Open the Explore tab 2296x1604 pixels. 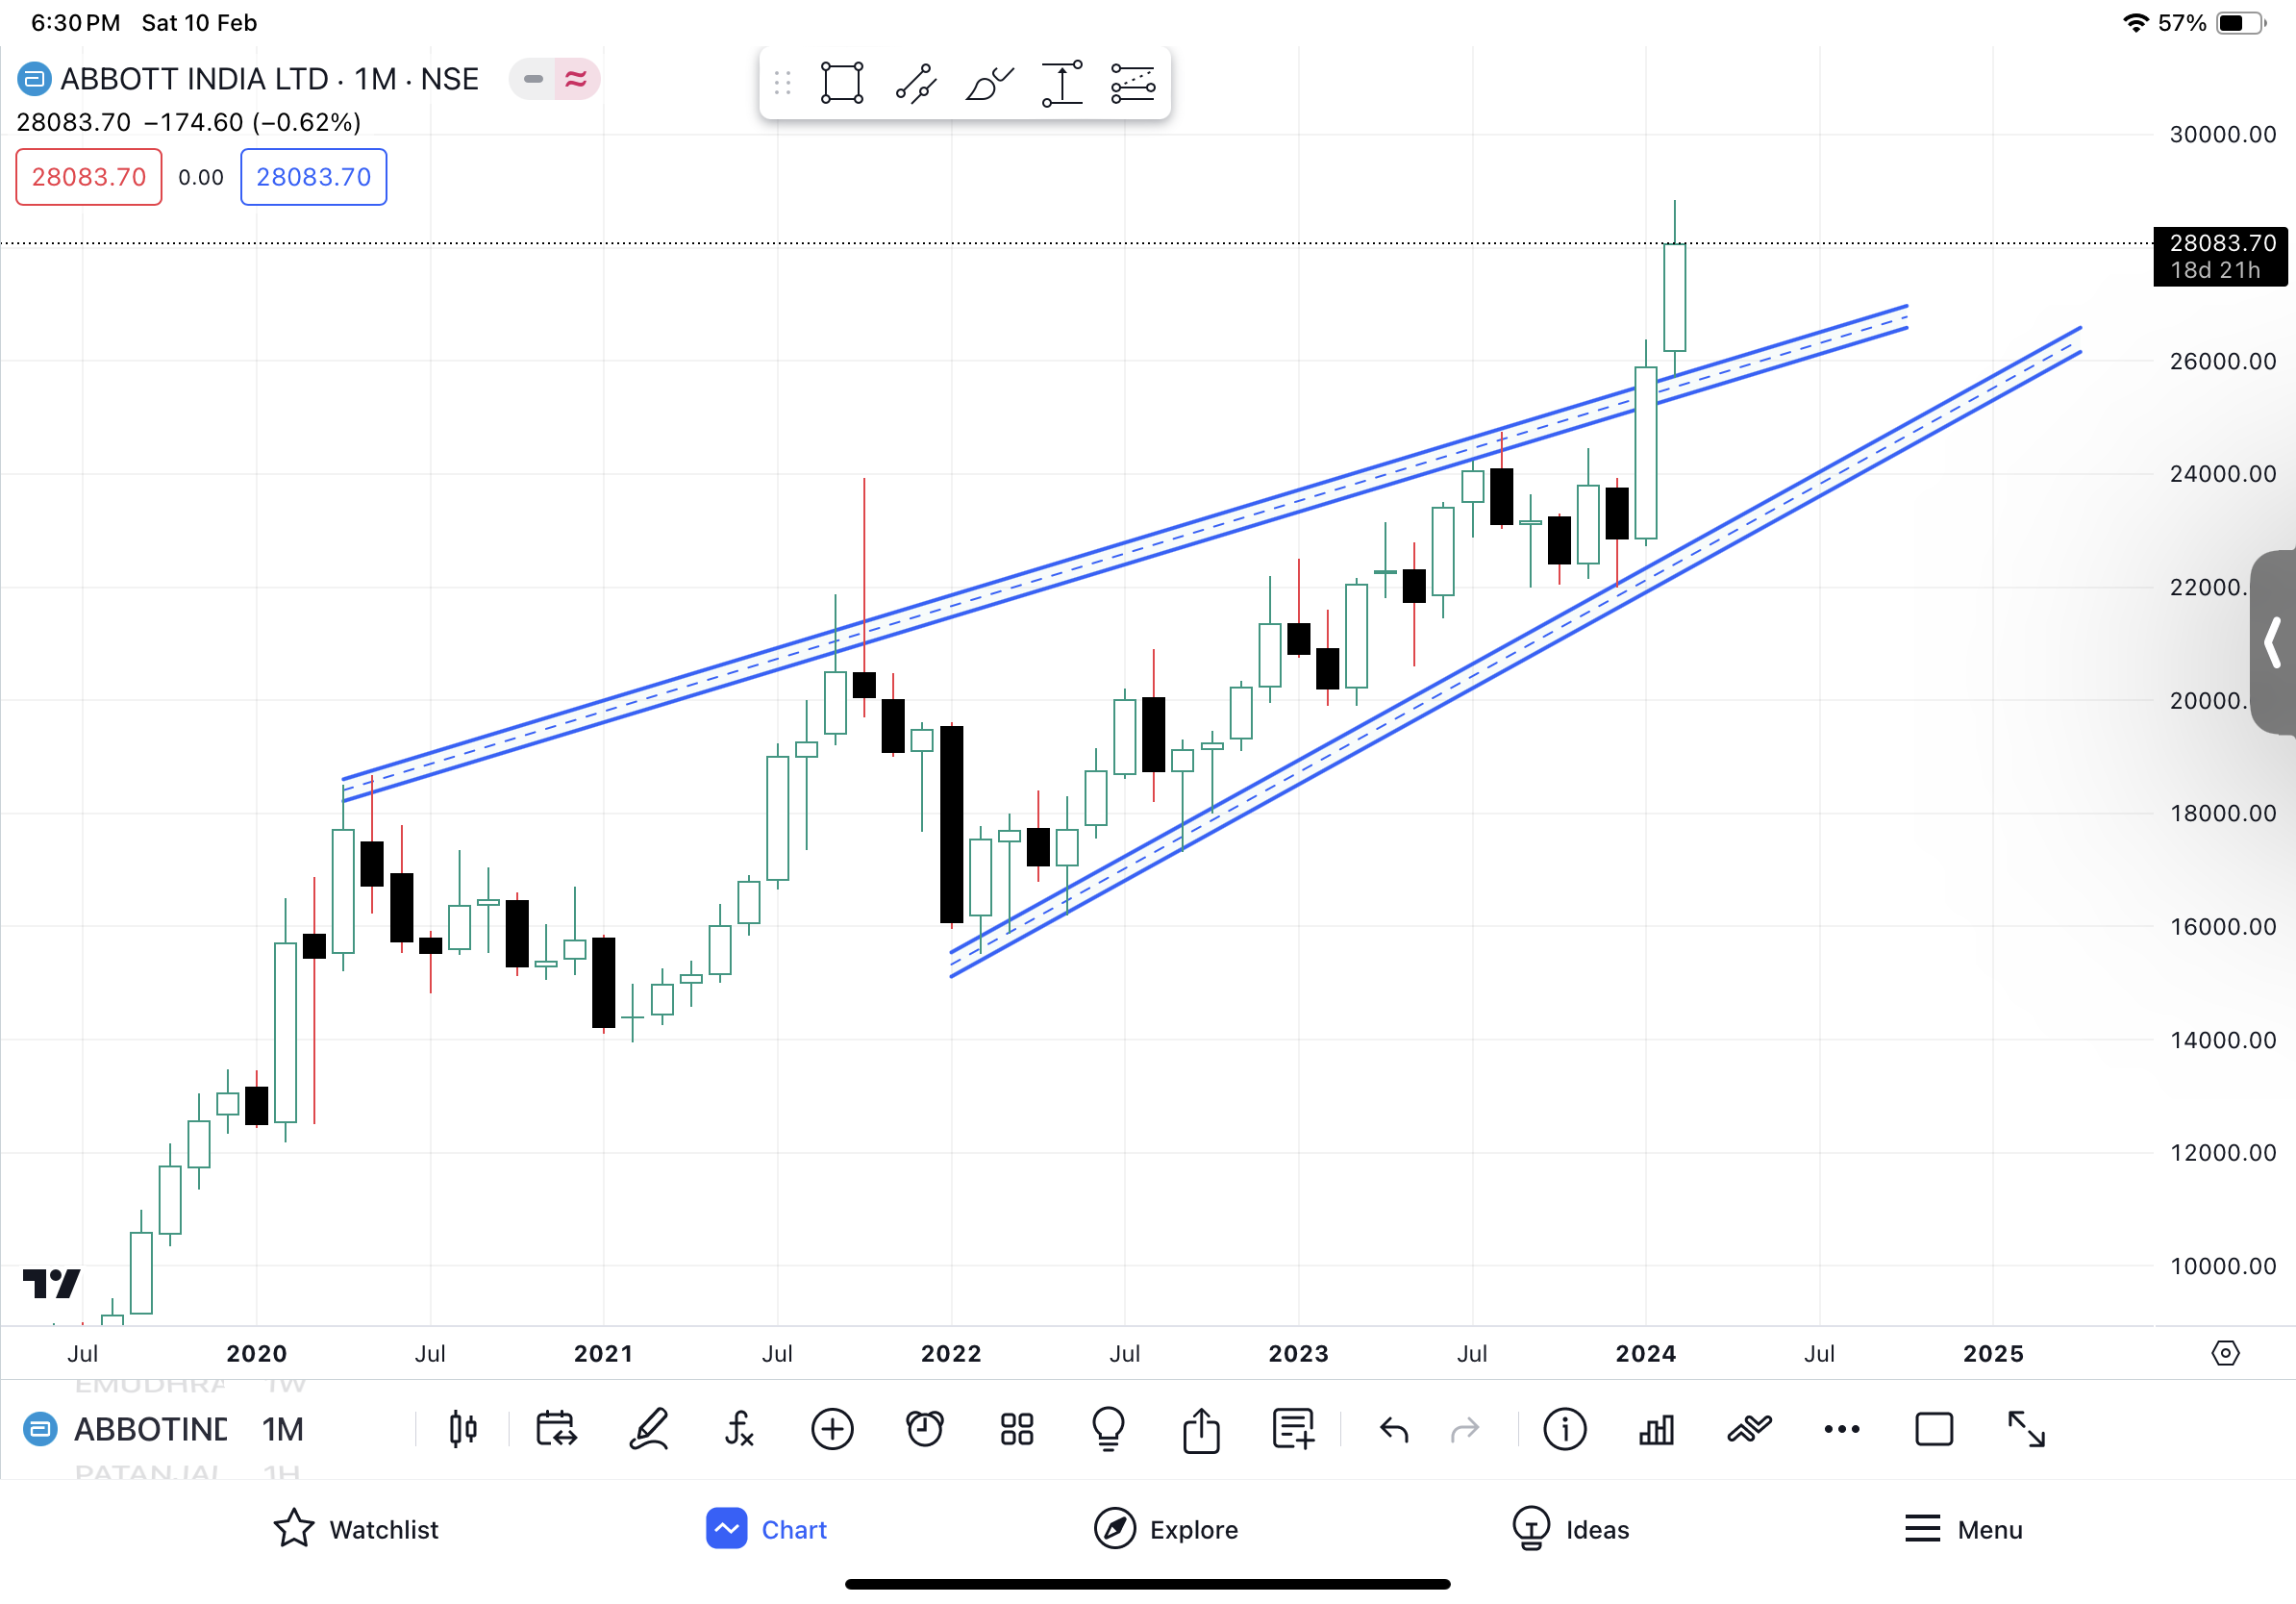click(x=1166, y=1529)
